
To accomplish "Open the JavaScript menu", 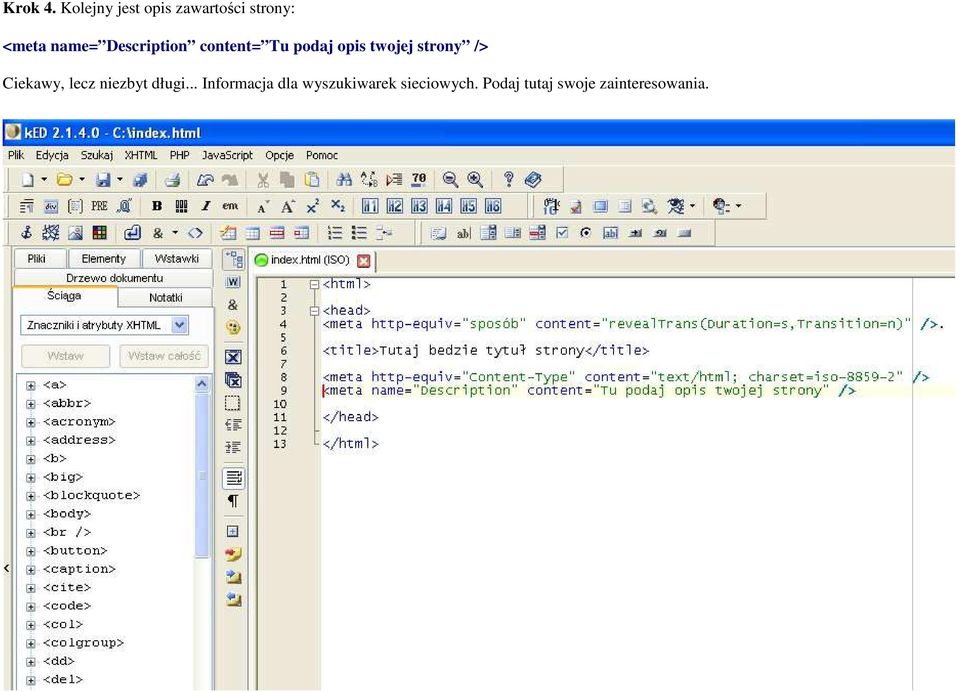I will [x=227, y=156].
